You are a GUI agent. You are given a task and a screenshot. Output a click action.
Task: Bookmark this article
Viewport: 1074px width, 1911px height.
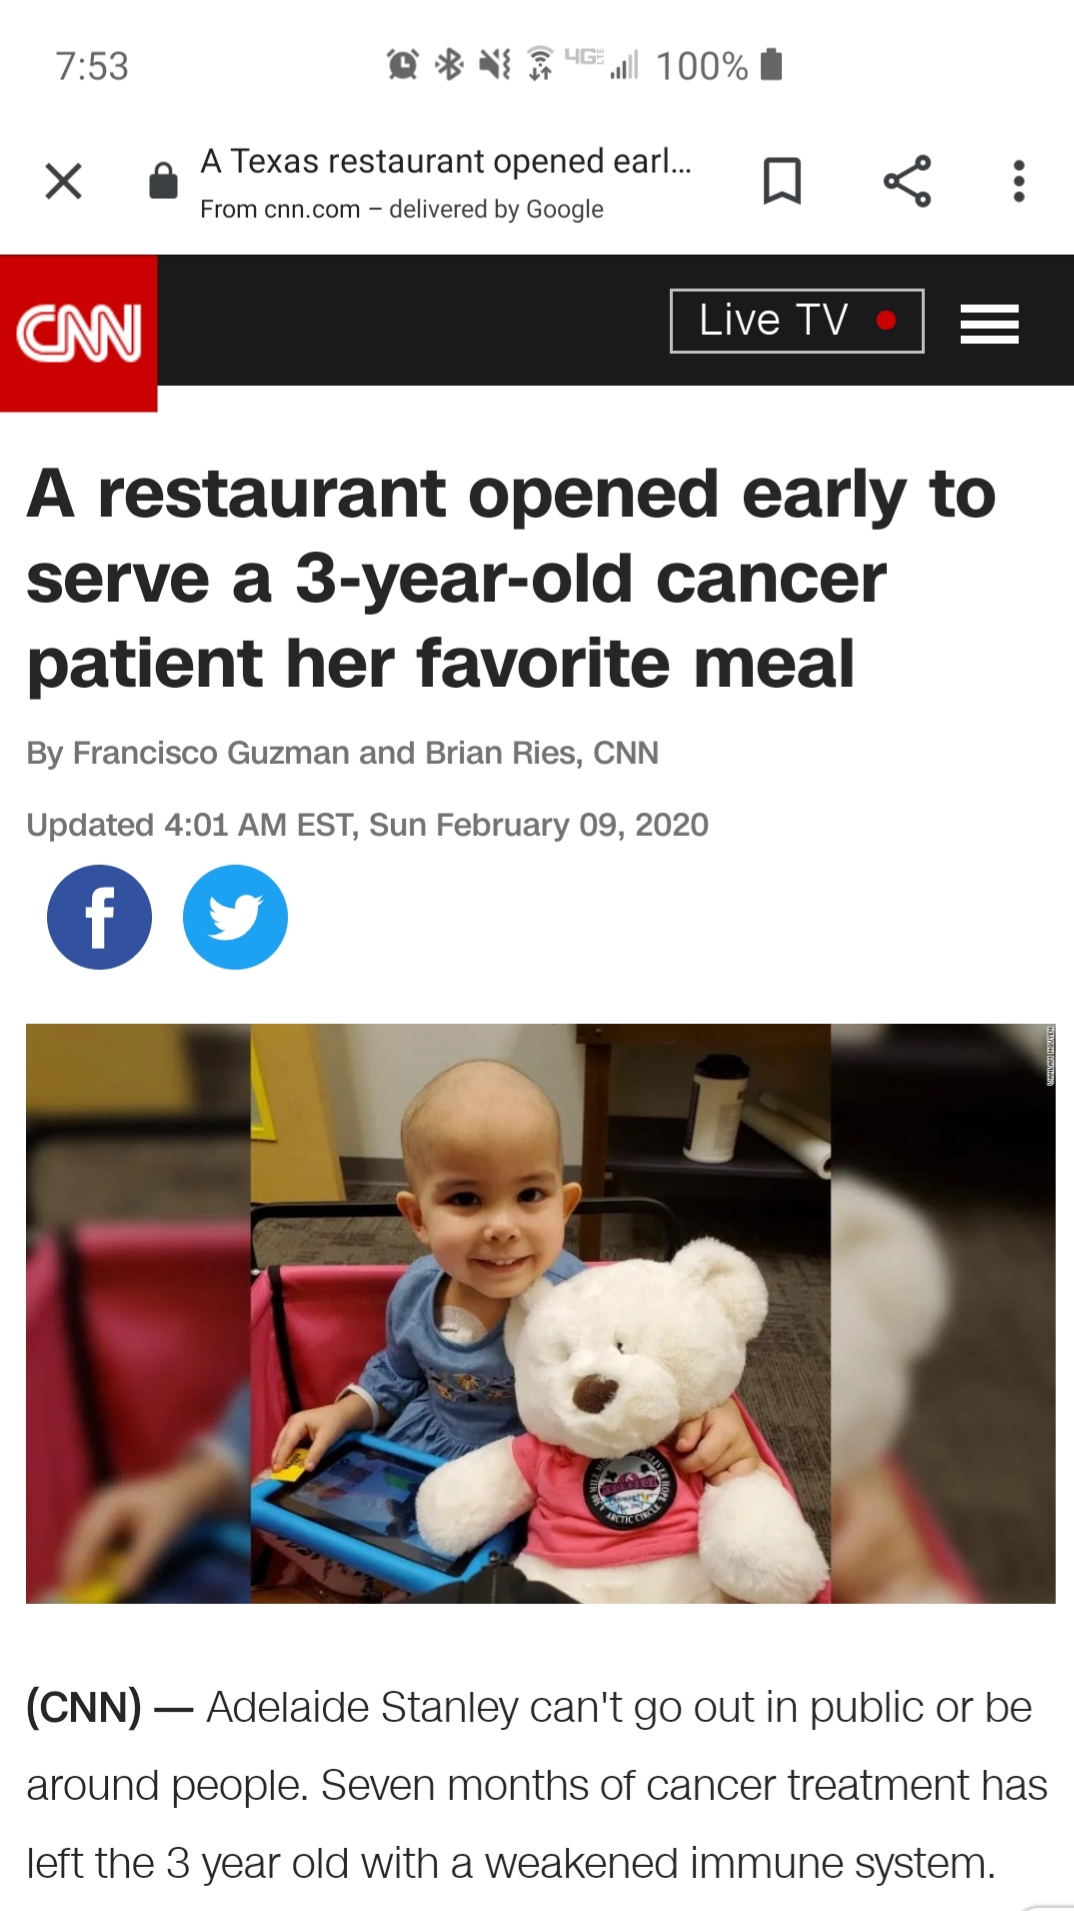[782, 181]
